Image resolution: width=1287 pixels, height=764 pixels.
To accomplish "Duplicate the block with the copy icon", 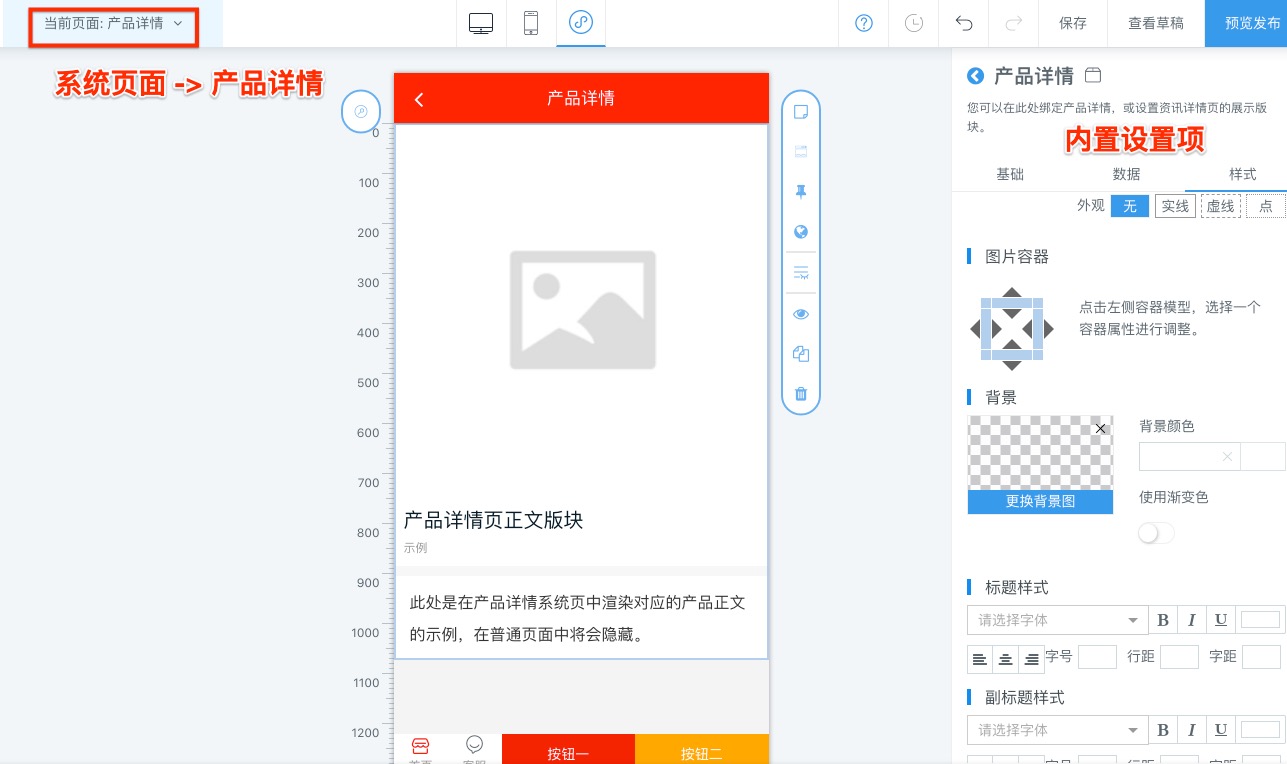I will (x=800, y=354).
